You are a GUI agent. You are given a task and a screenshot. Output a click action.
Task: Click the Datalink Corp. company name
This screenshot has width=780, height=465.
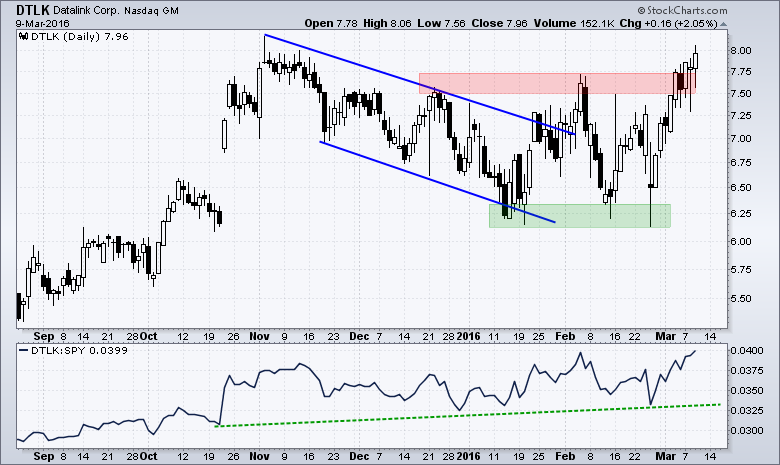(86, 10)
